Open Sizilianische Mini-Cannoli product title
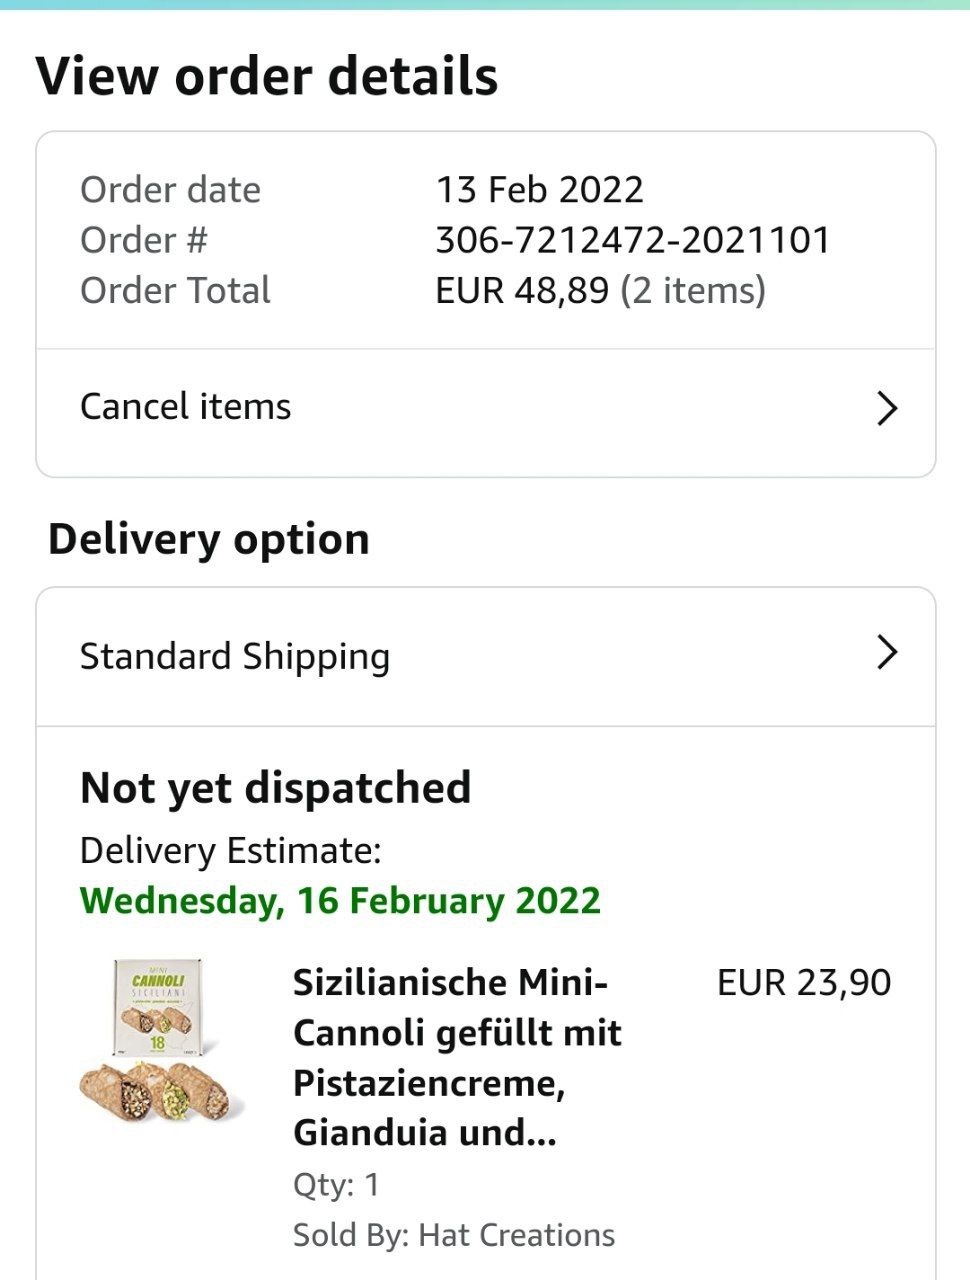This screenshot has height=1280, width=970. click(x=457, y=1057)
